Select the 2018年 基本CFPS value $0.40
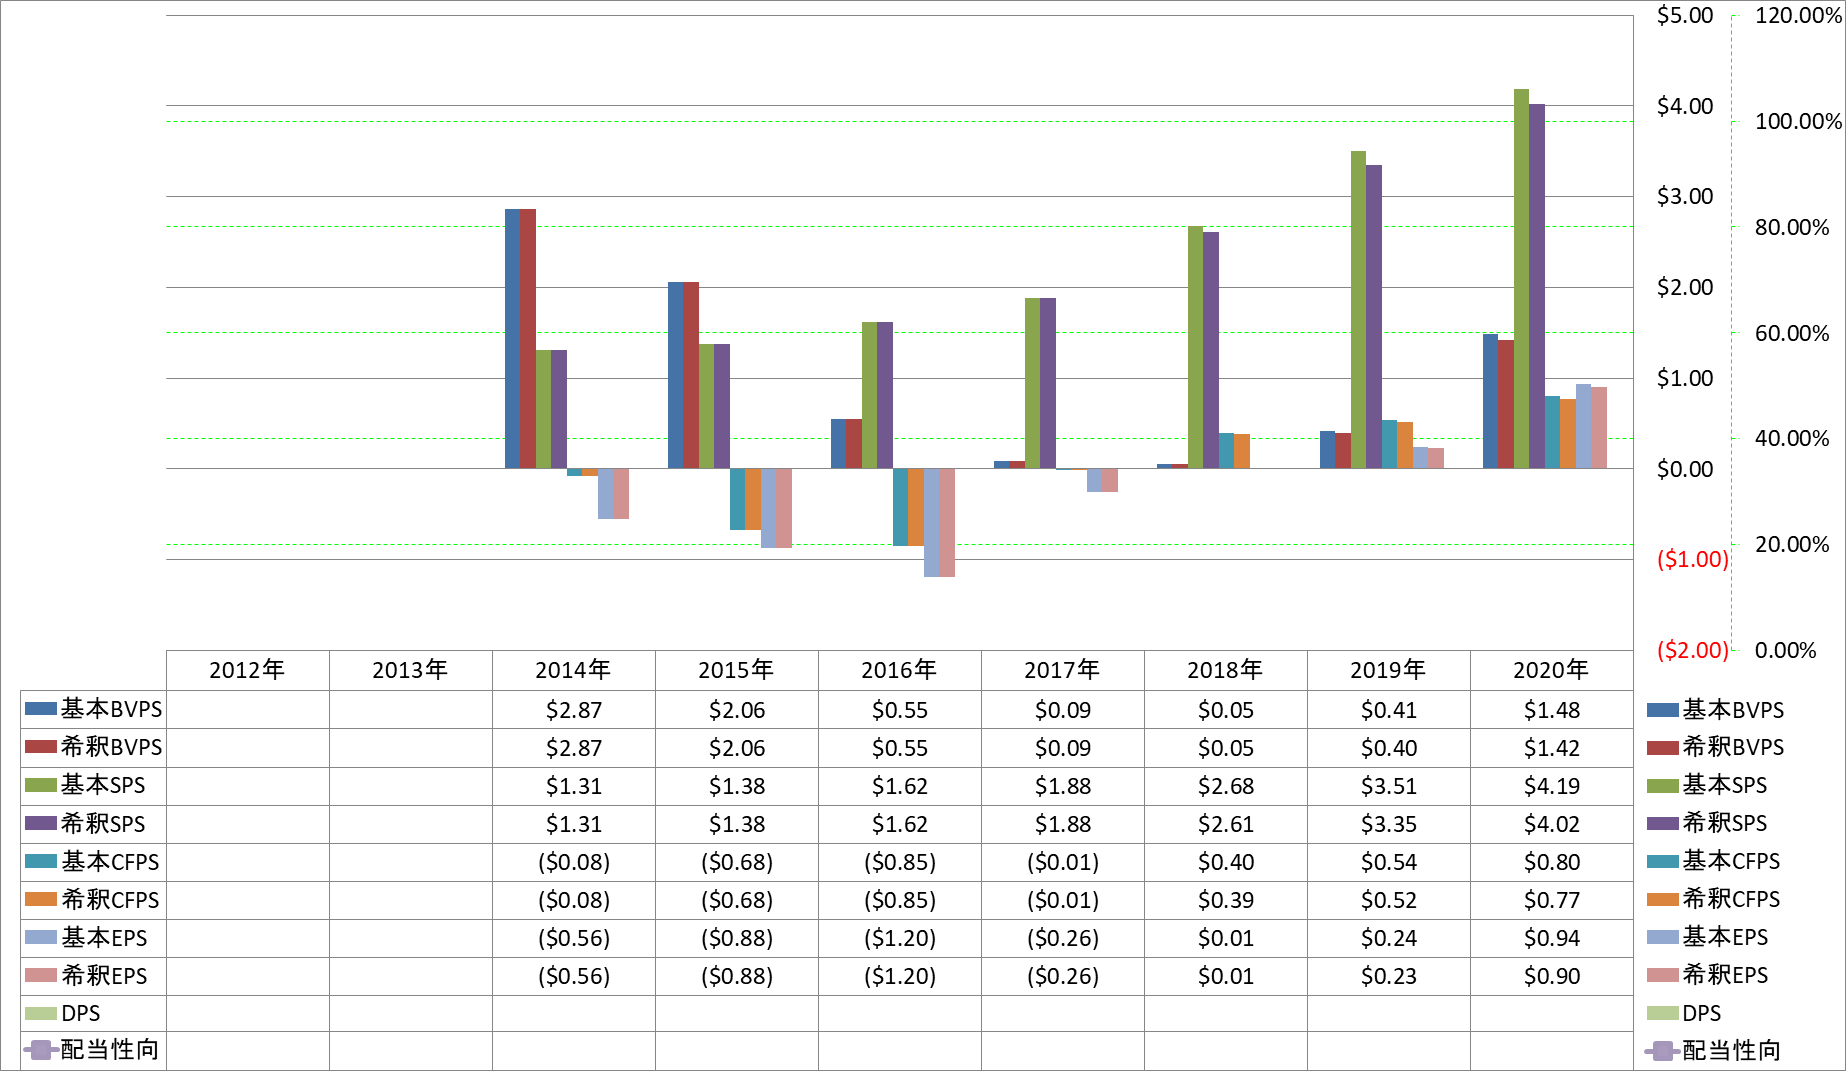The height and width of the screenshot is (1071, 1846). point(1226,862)
